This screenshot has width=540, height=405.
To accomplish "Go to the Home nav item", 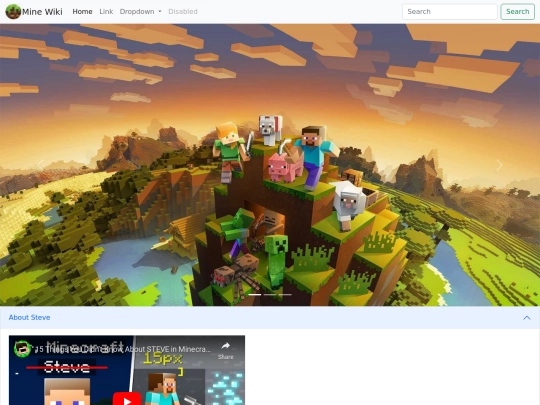I will 82,12.
